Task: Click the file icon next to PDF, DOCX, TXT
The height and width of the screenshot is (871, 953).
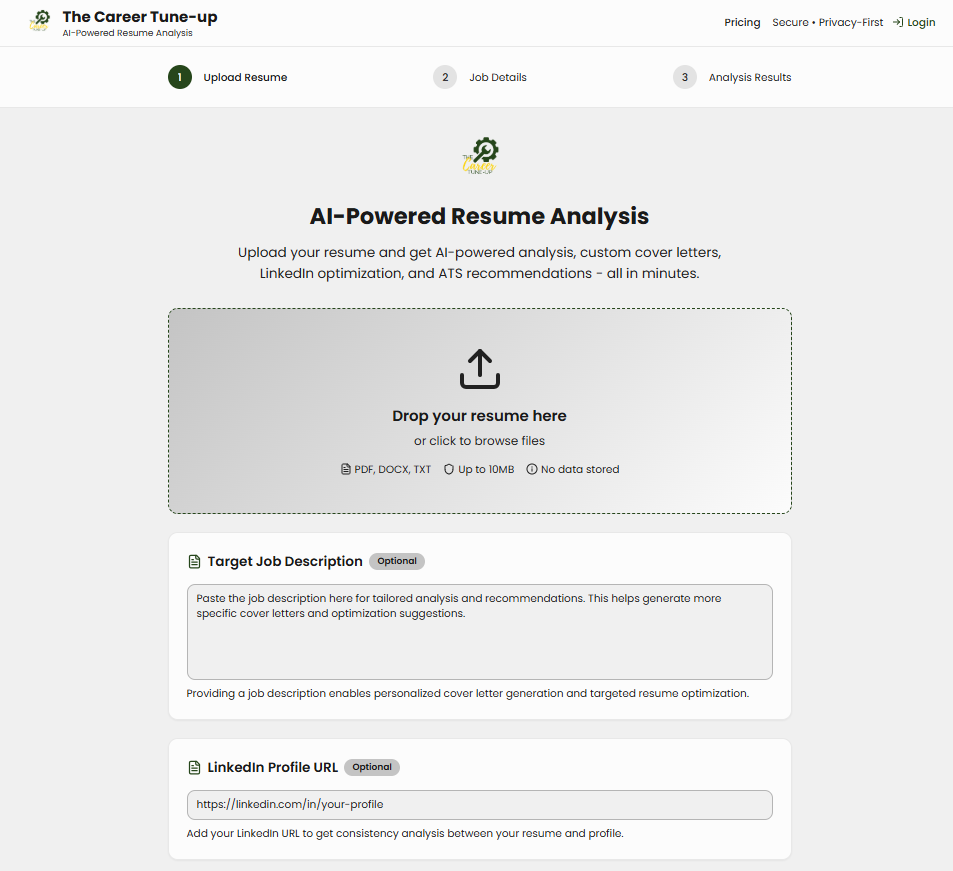Action: click(x=346, y=469)
